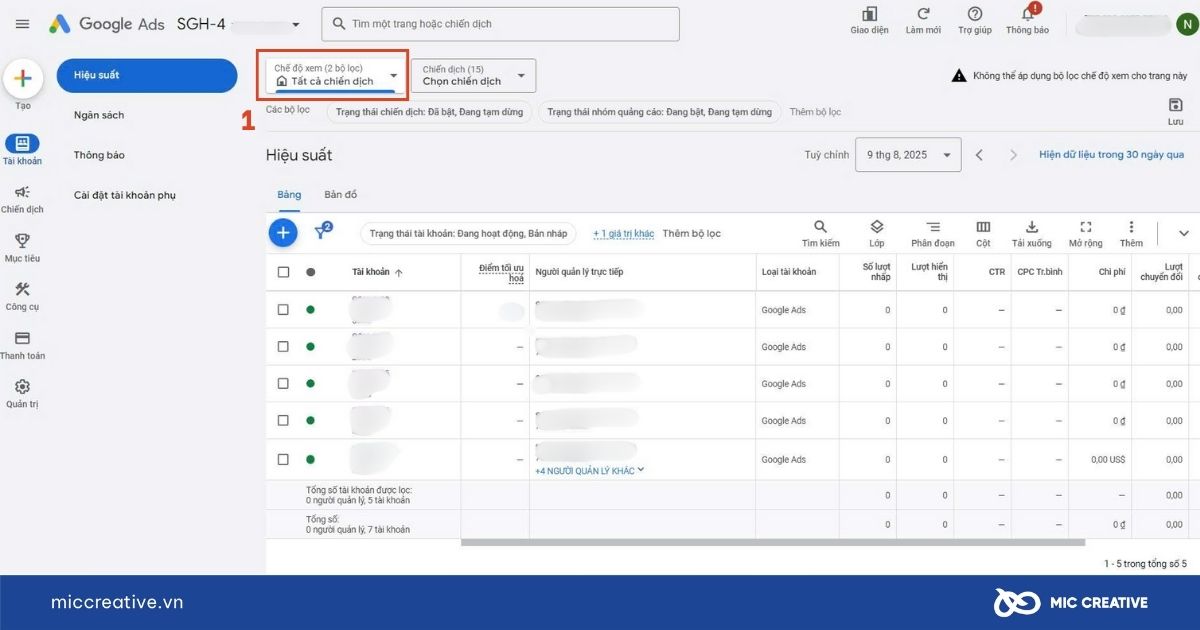Click the Tạo create plus button

[x=22, y=78]
